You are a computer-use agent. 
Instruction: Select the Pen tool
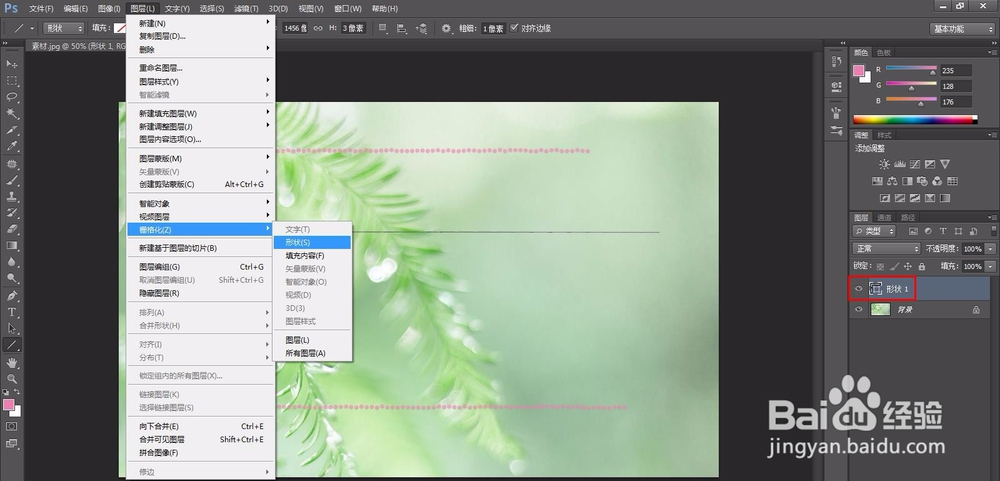click(x=11, y=296)
